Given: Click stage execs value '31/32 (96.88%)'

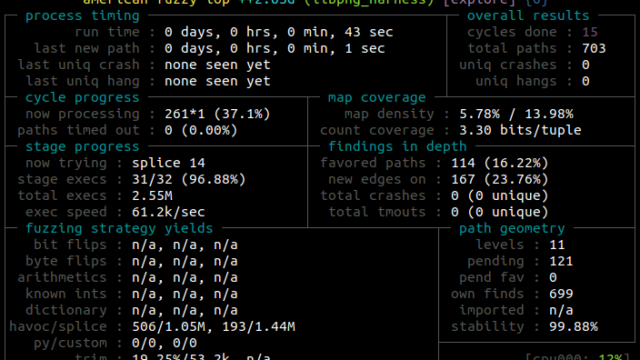Looking at the screenshot, I should (x=189, y=179).
